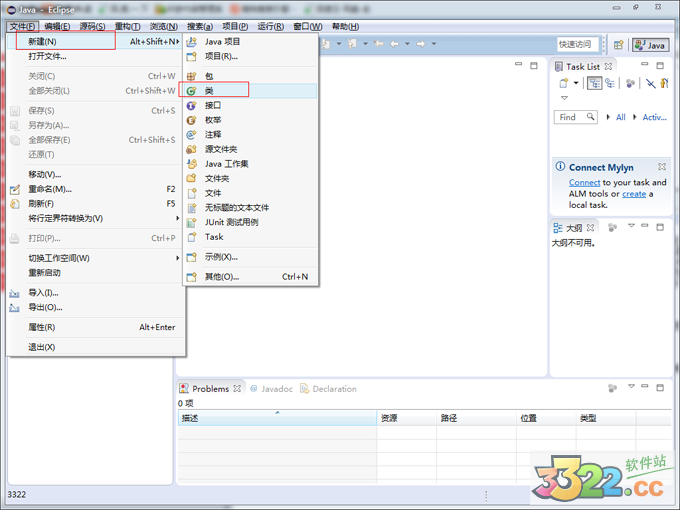Screen dimensions: 680x510
Task: Open 项目(P) menu
Action: [235, 26]
